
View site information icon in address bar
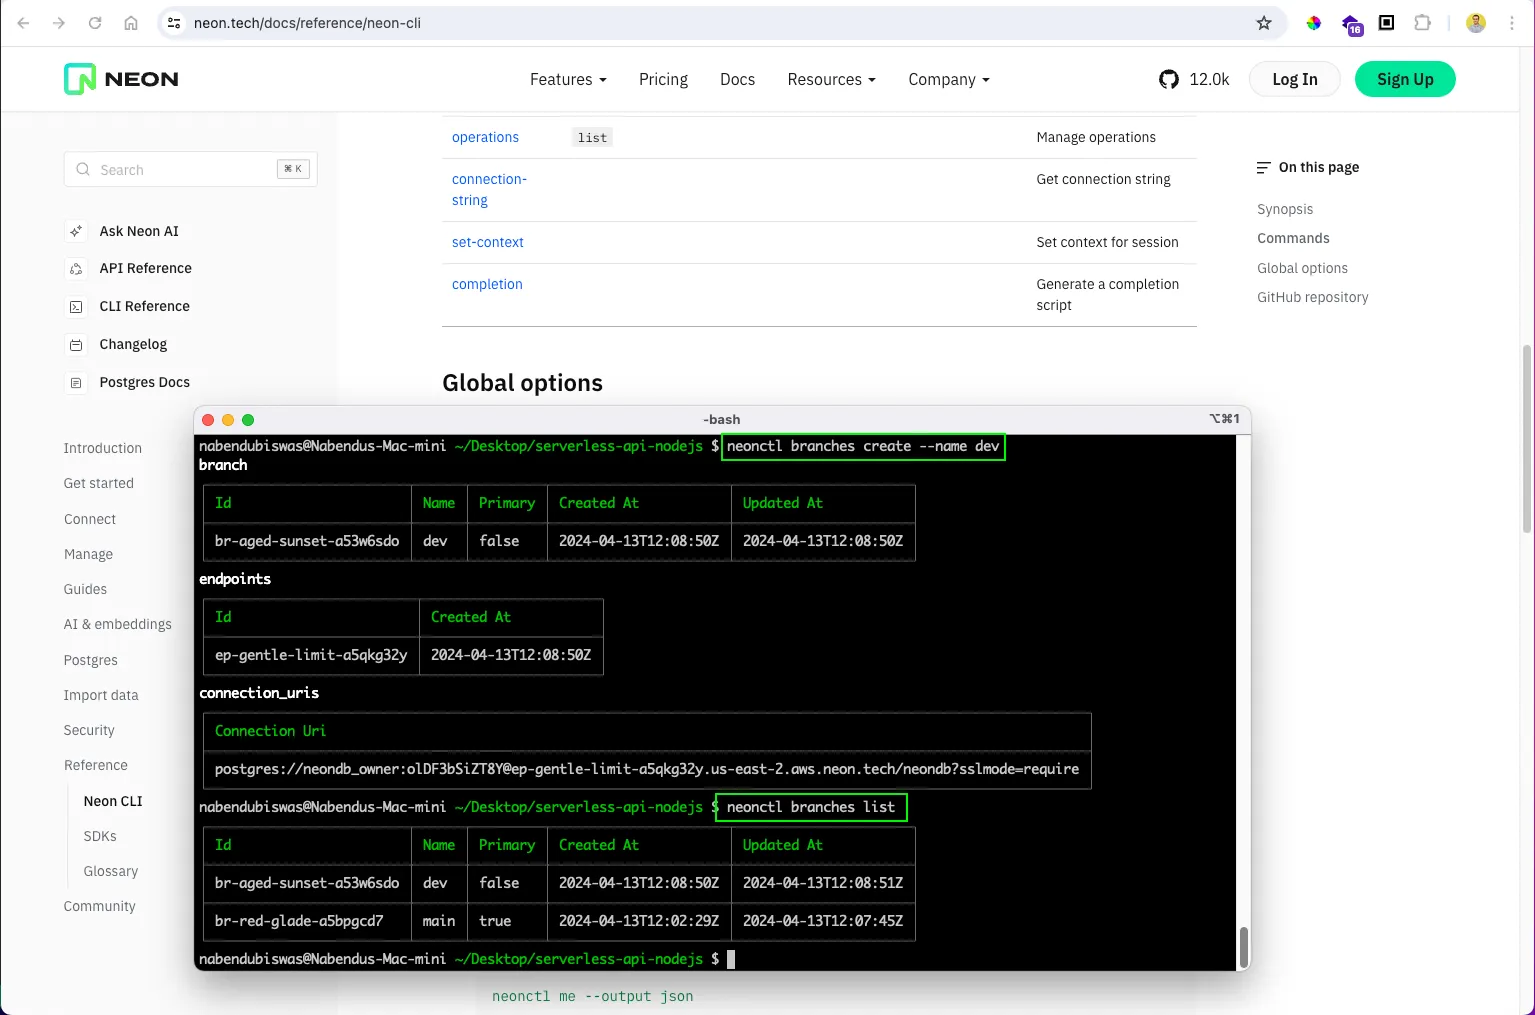click(174, 23)
